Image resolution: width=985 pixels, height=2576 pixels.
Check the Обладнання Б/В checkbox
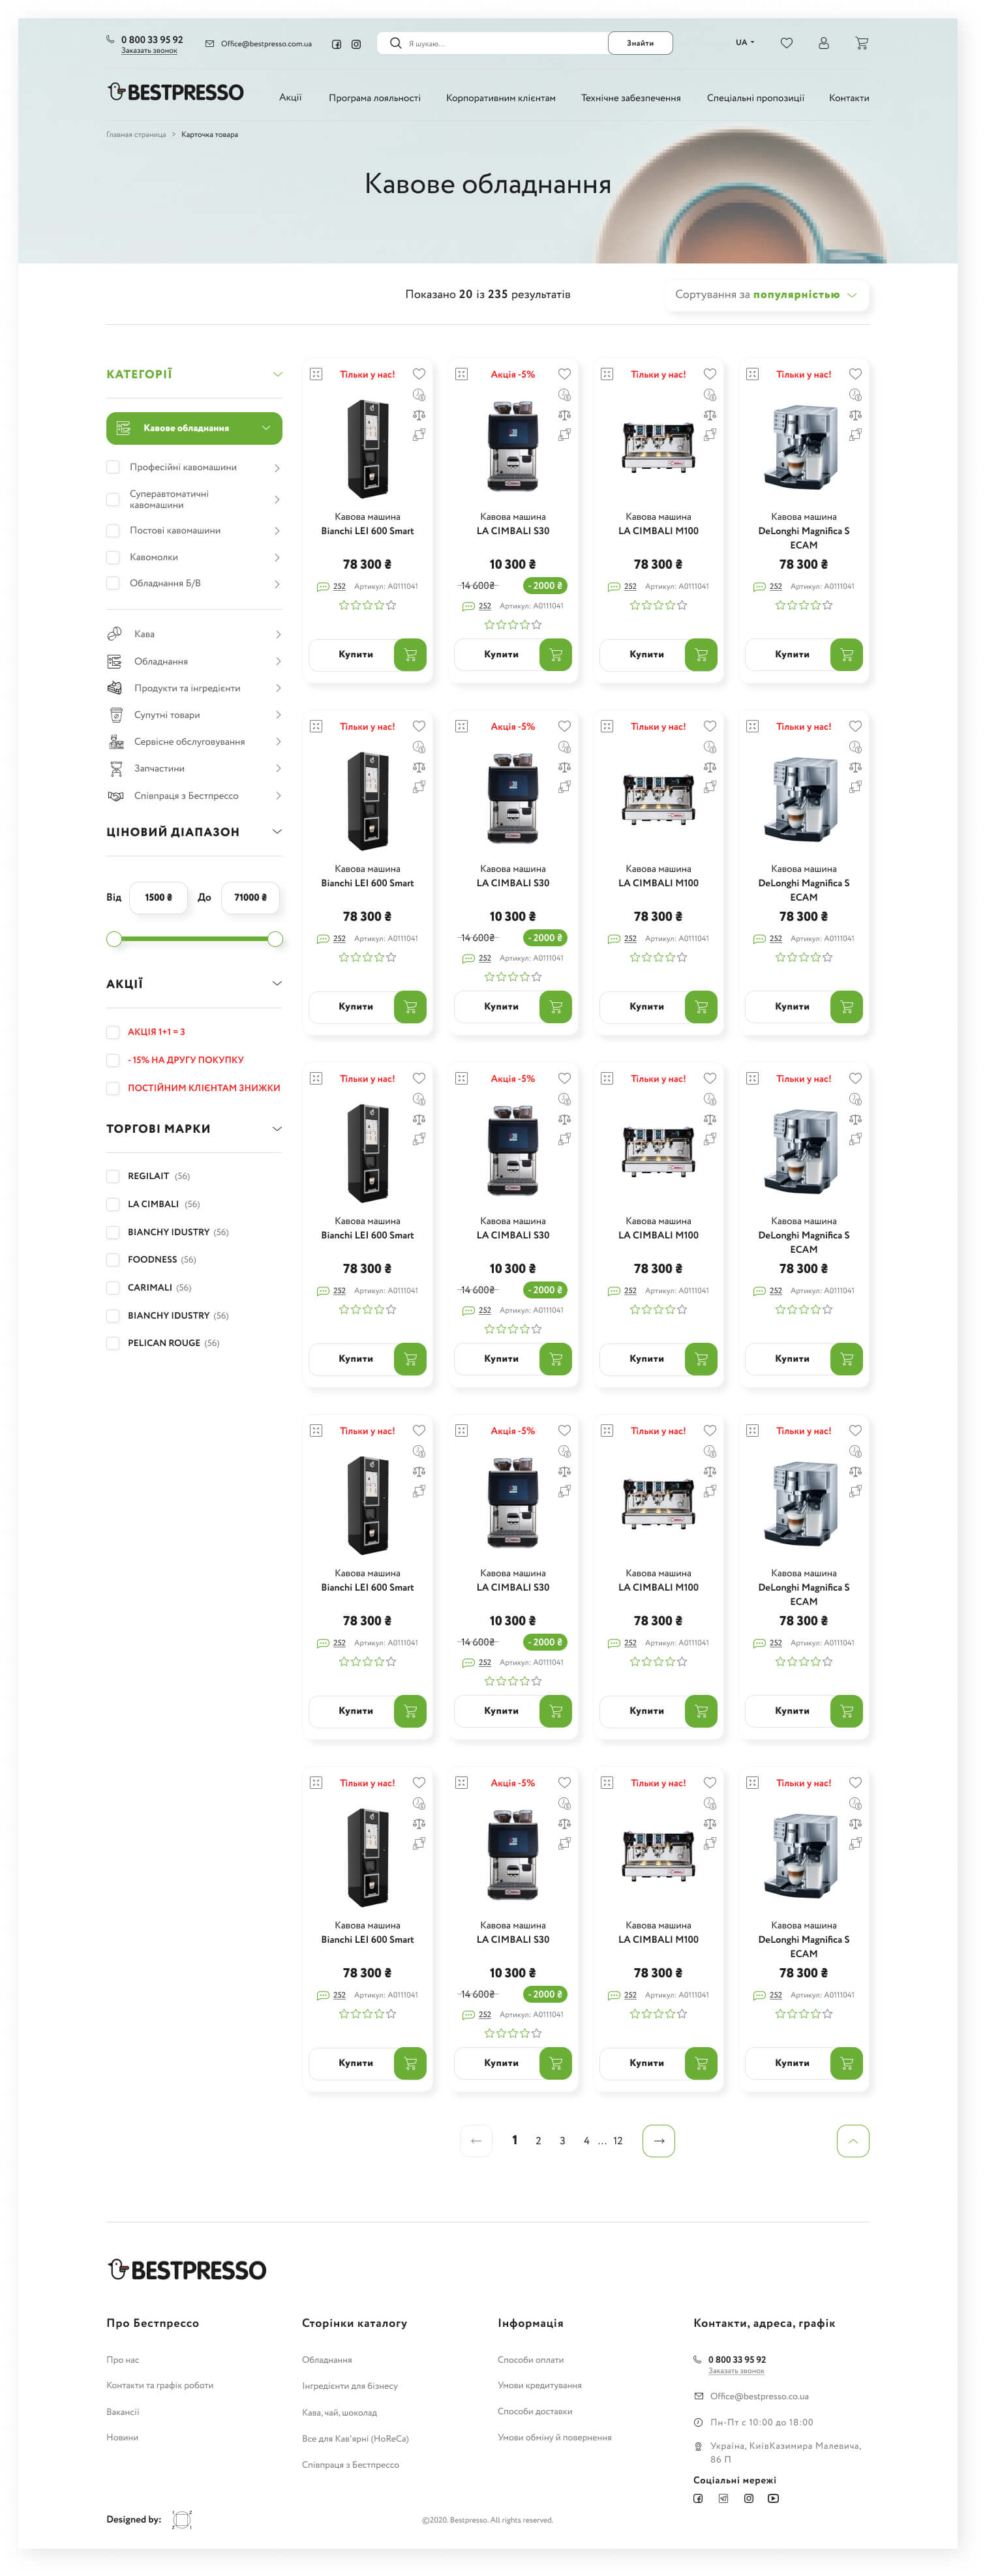(113, 583)
